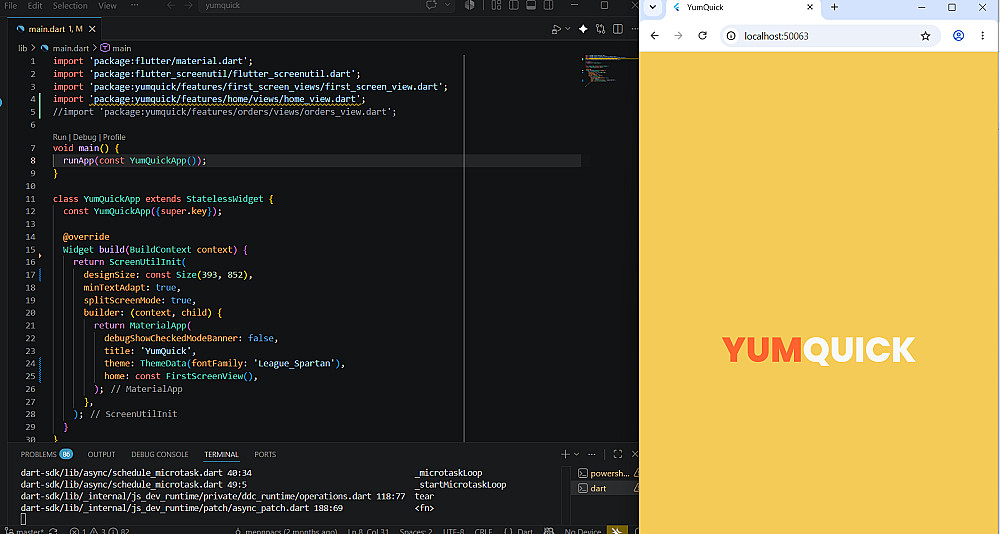Screen dimensions: 1000x534
Task: Expand the run options dropdown arrow
Action: point(568,29)
